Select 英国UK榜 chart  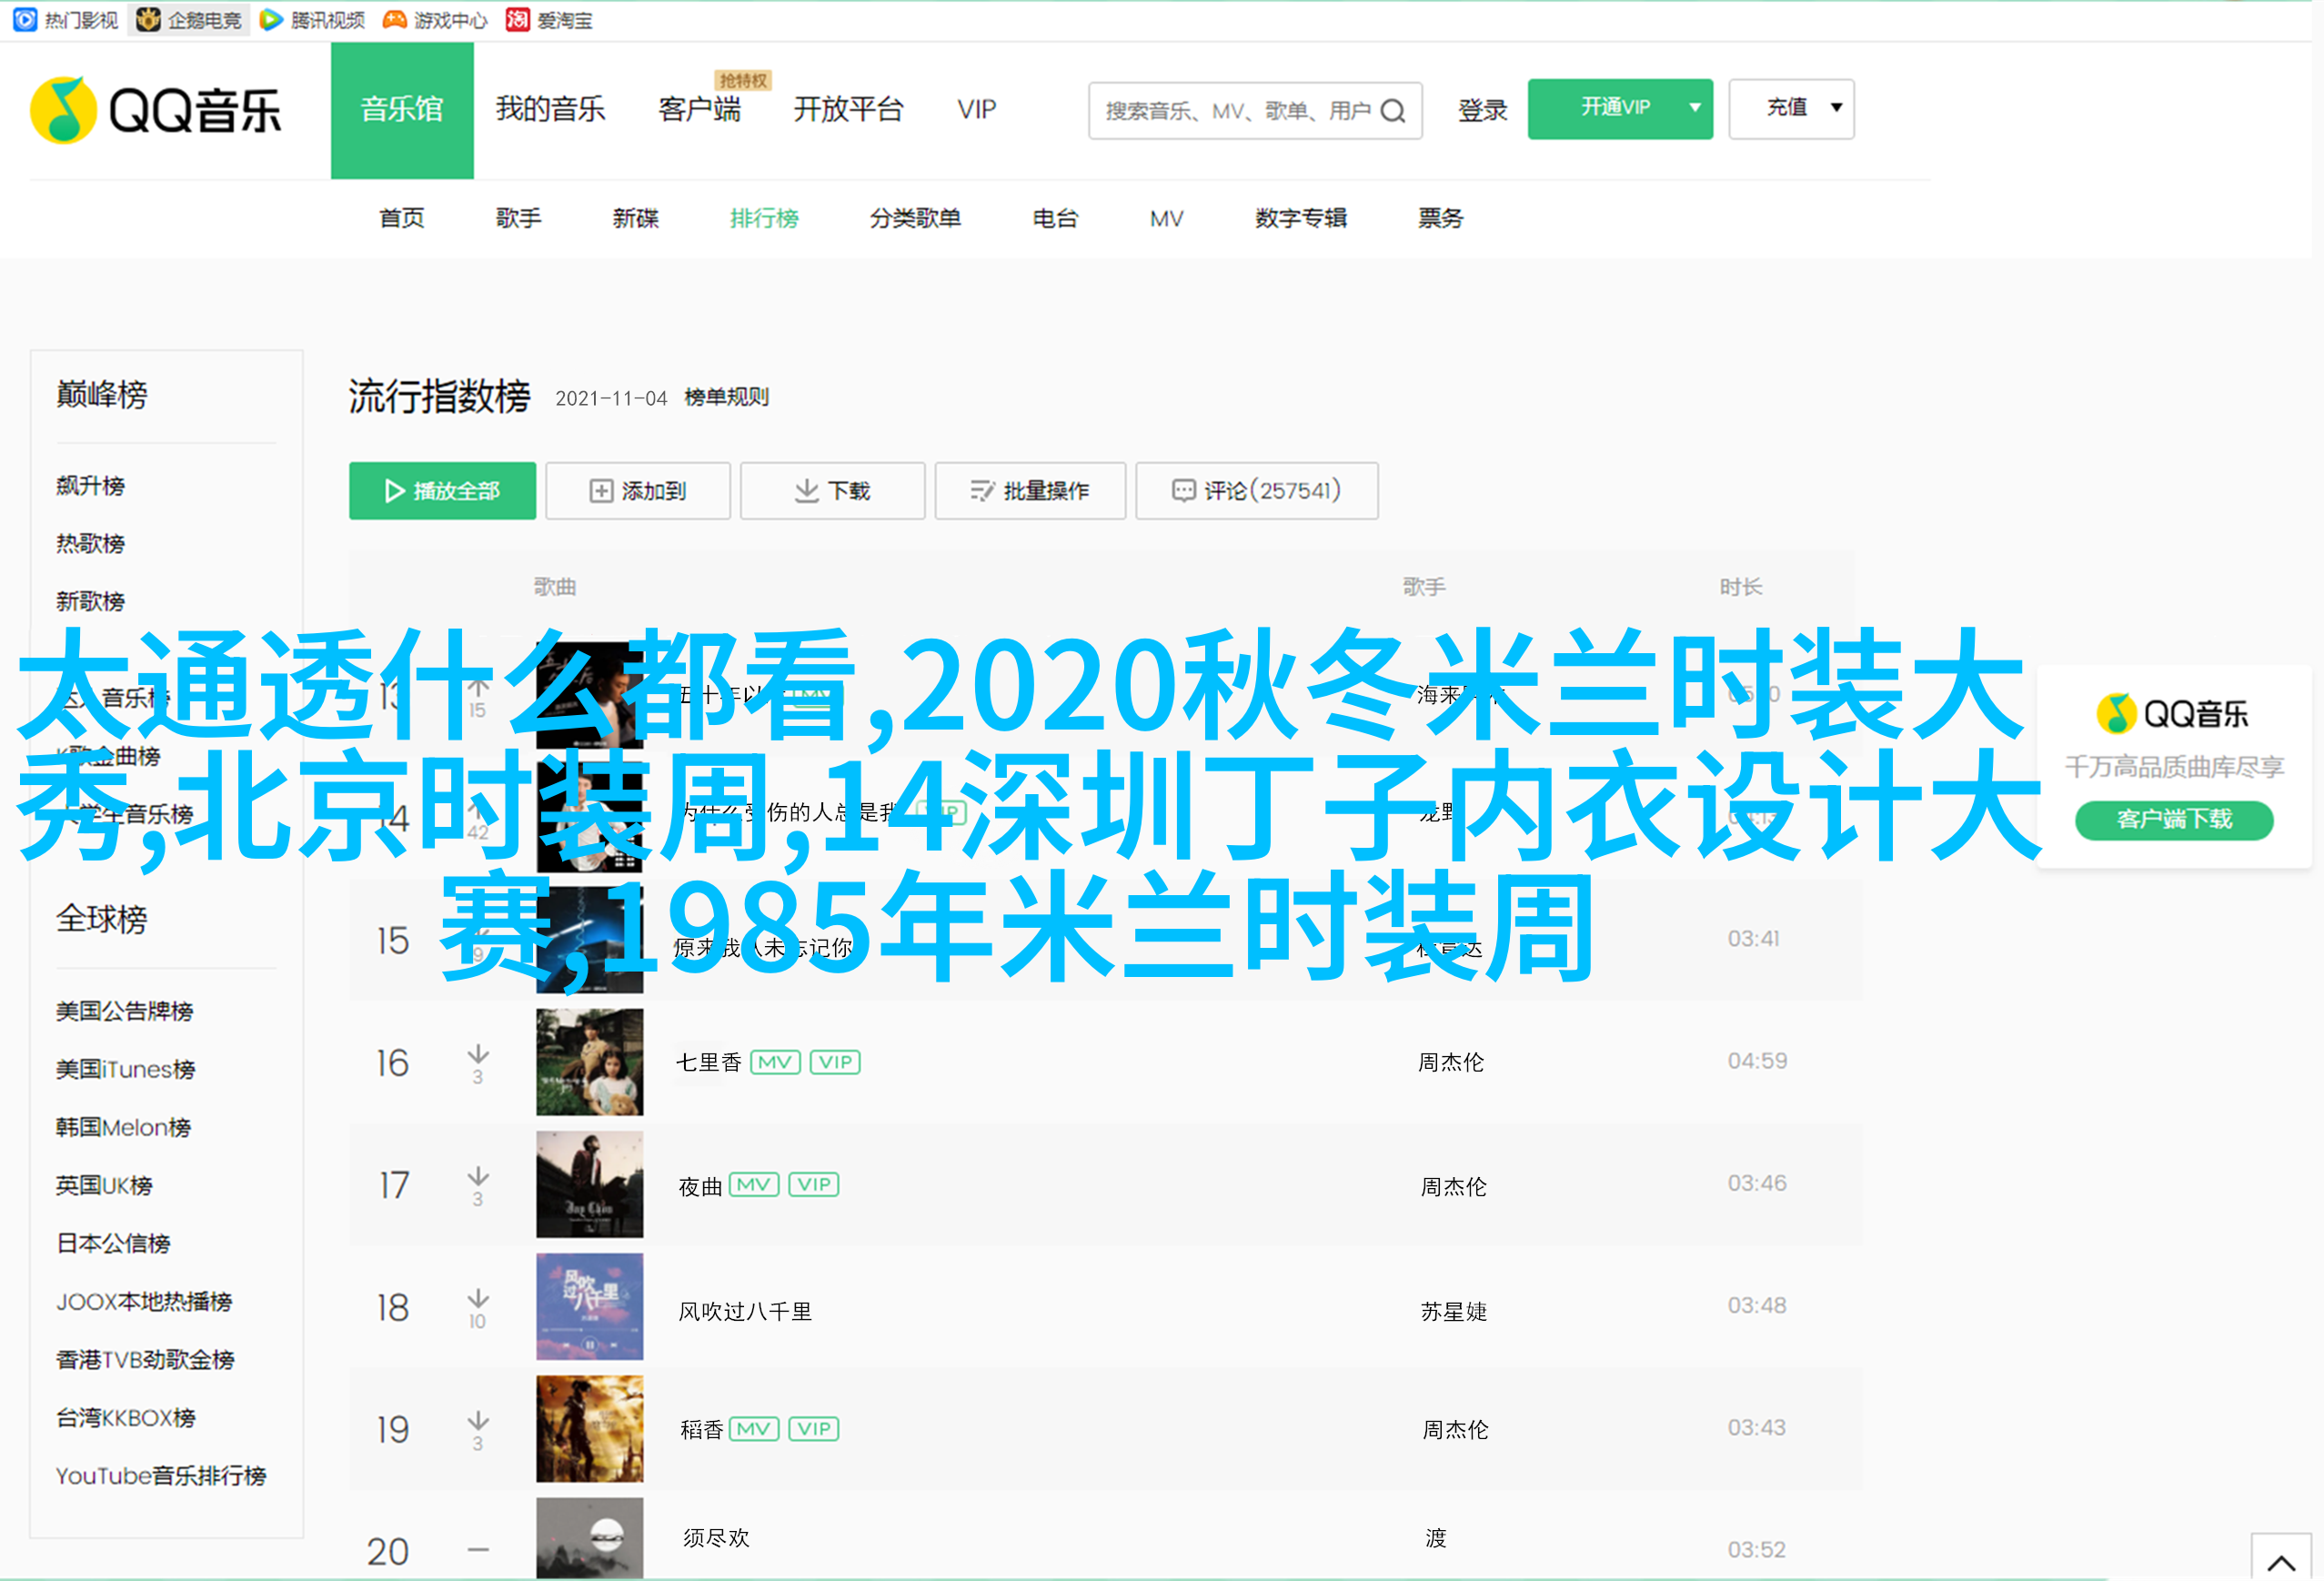(x=104, y=1186)
